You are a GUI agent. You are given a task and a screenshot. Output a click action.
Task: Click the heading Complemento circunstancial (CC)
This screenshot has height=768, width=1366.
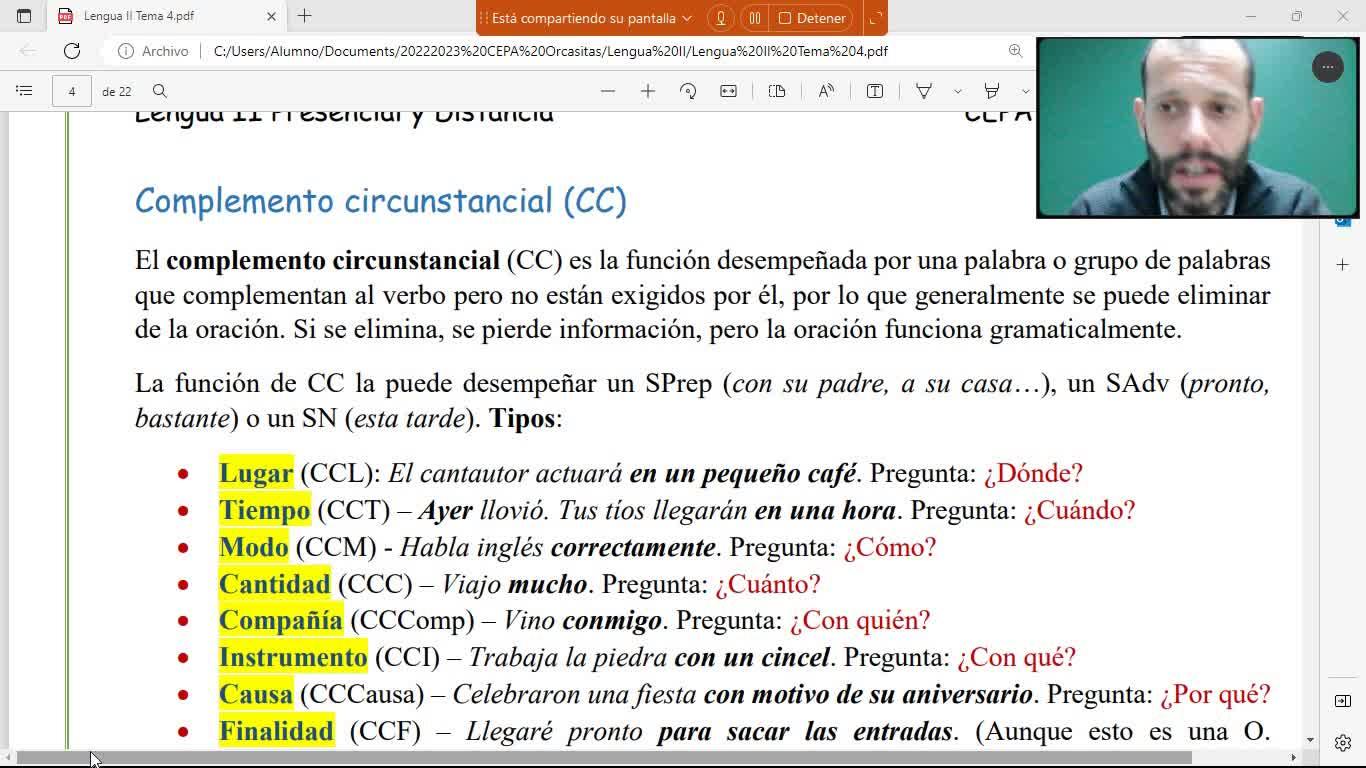click(381, 201)
